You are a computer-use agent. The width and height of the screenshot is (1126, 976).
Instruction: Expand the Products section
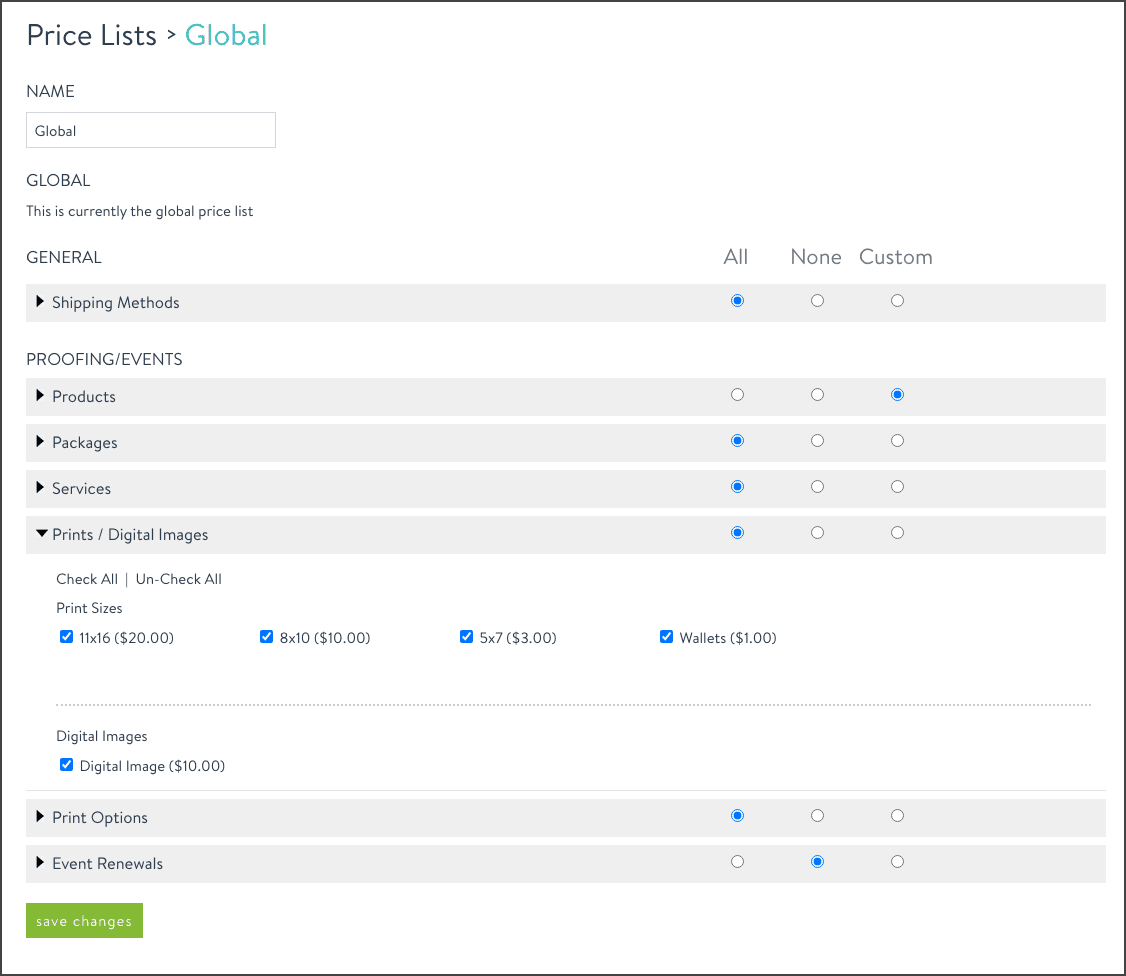pyautogui.click(x=40, y=396)
